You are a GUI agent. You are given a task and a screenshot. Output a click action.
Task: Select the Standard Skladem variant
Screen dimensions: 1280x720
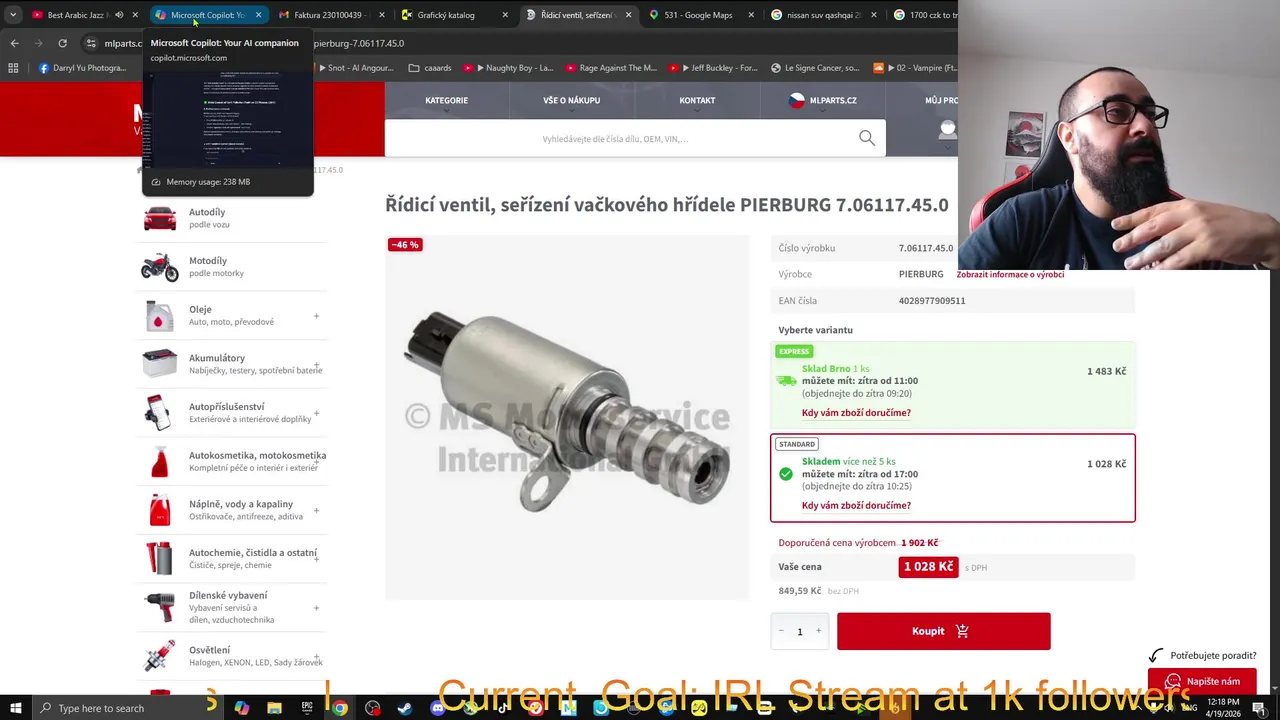click(953, 478)
